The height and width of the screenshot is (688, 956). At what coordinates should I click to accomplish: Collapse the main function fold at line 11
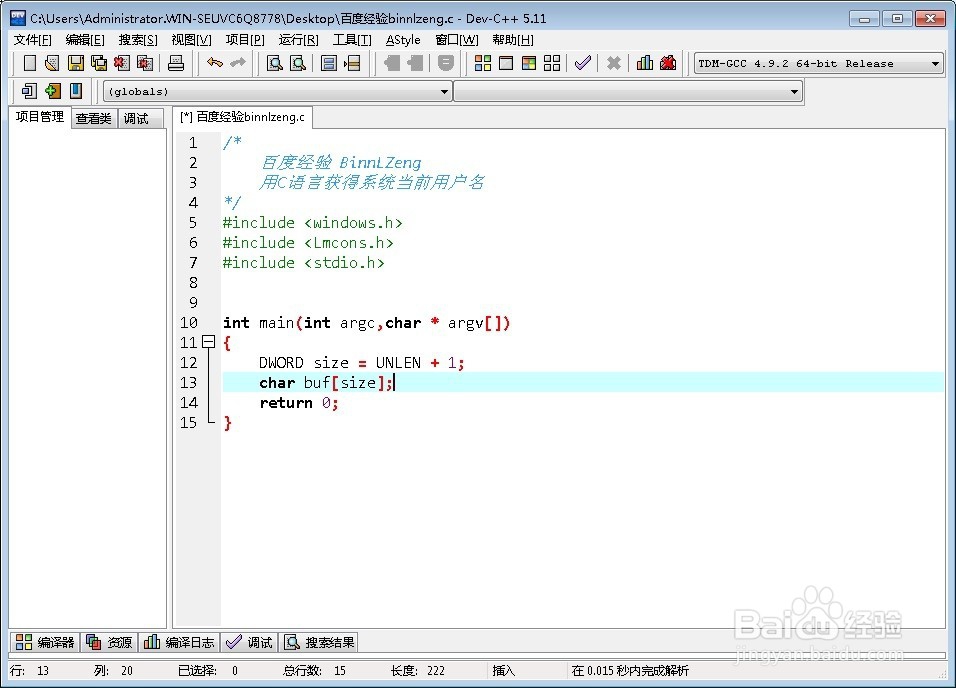point(209,342)
